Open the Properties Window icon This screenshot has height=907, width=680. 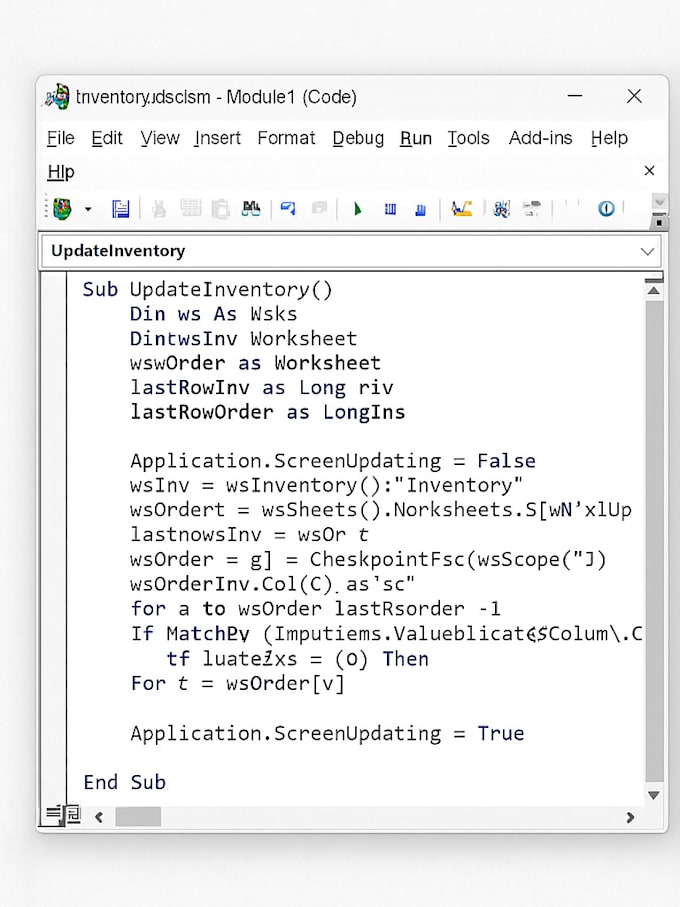click(x=532, y=208)
